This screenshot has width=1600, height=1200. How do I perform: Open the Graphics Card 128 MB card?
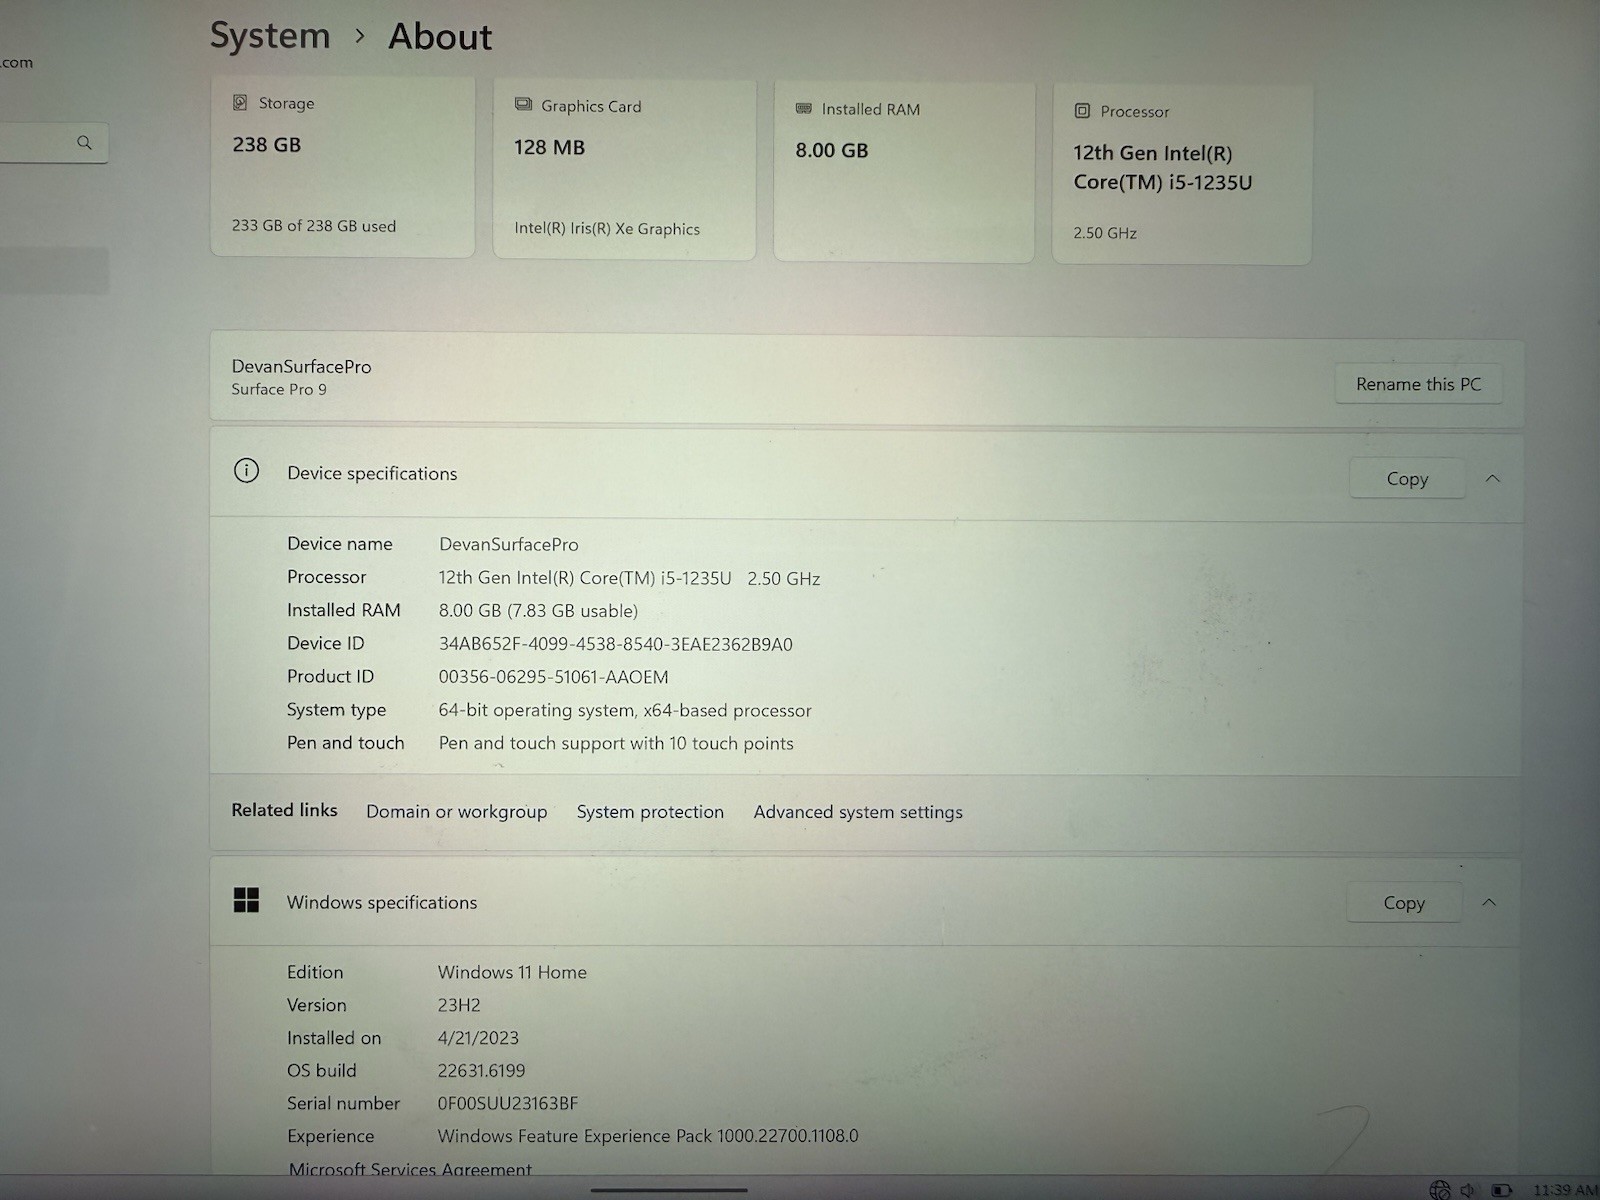click(x=624, y=170)
